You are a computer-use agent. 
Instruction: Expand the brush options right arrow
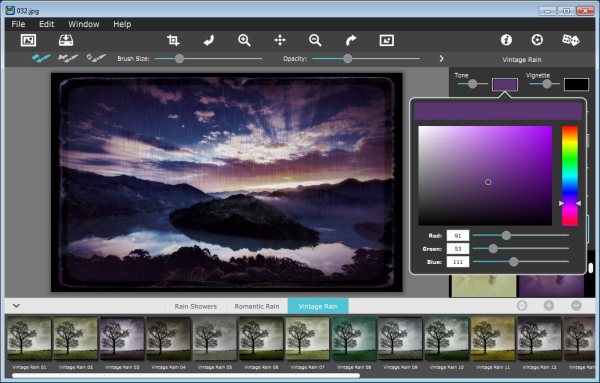(x=441, y=59)
